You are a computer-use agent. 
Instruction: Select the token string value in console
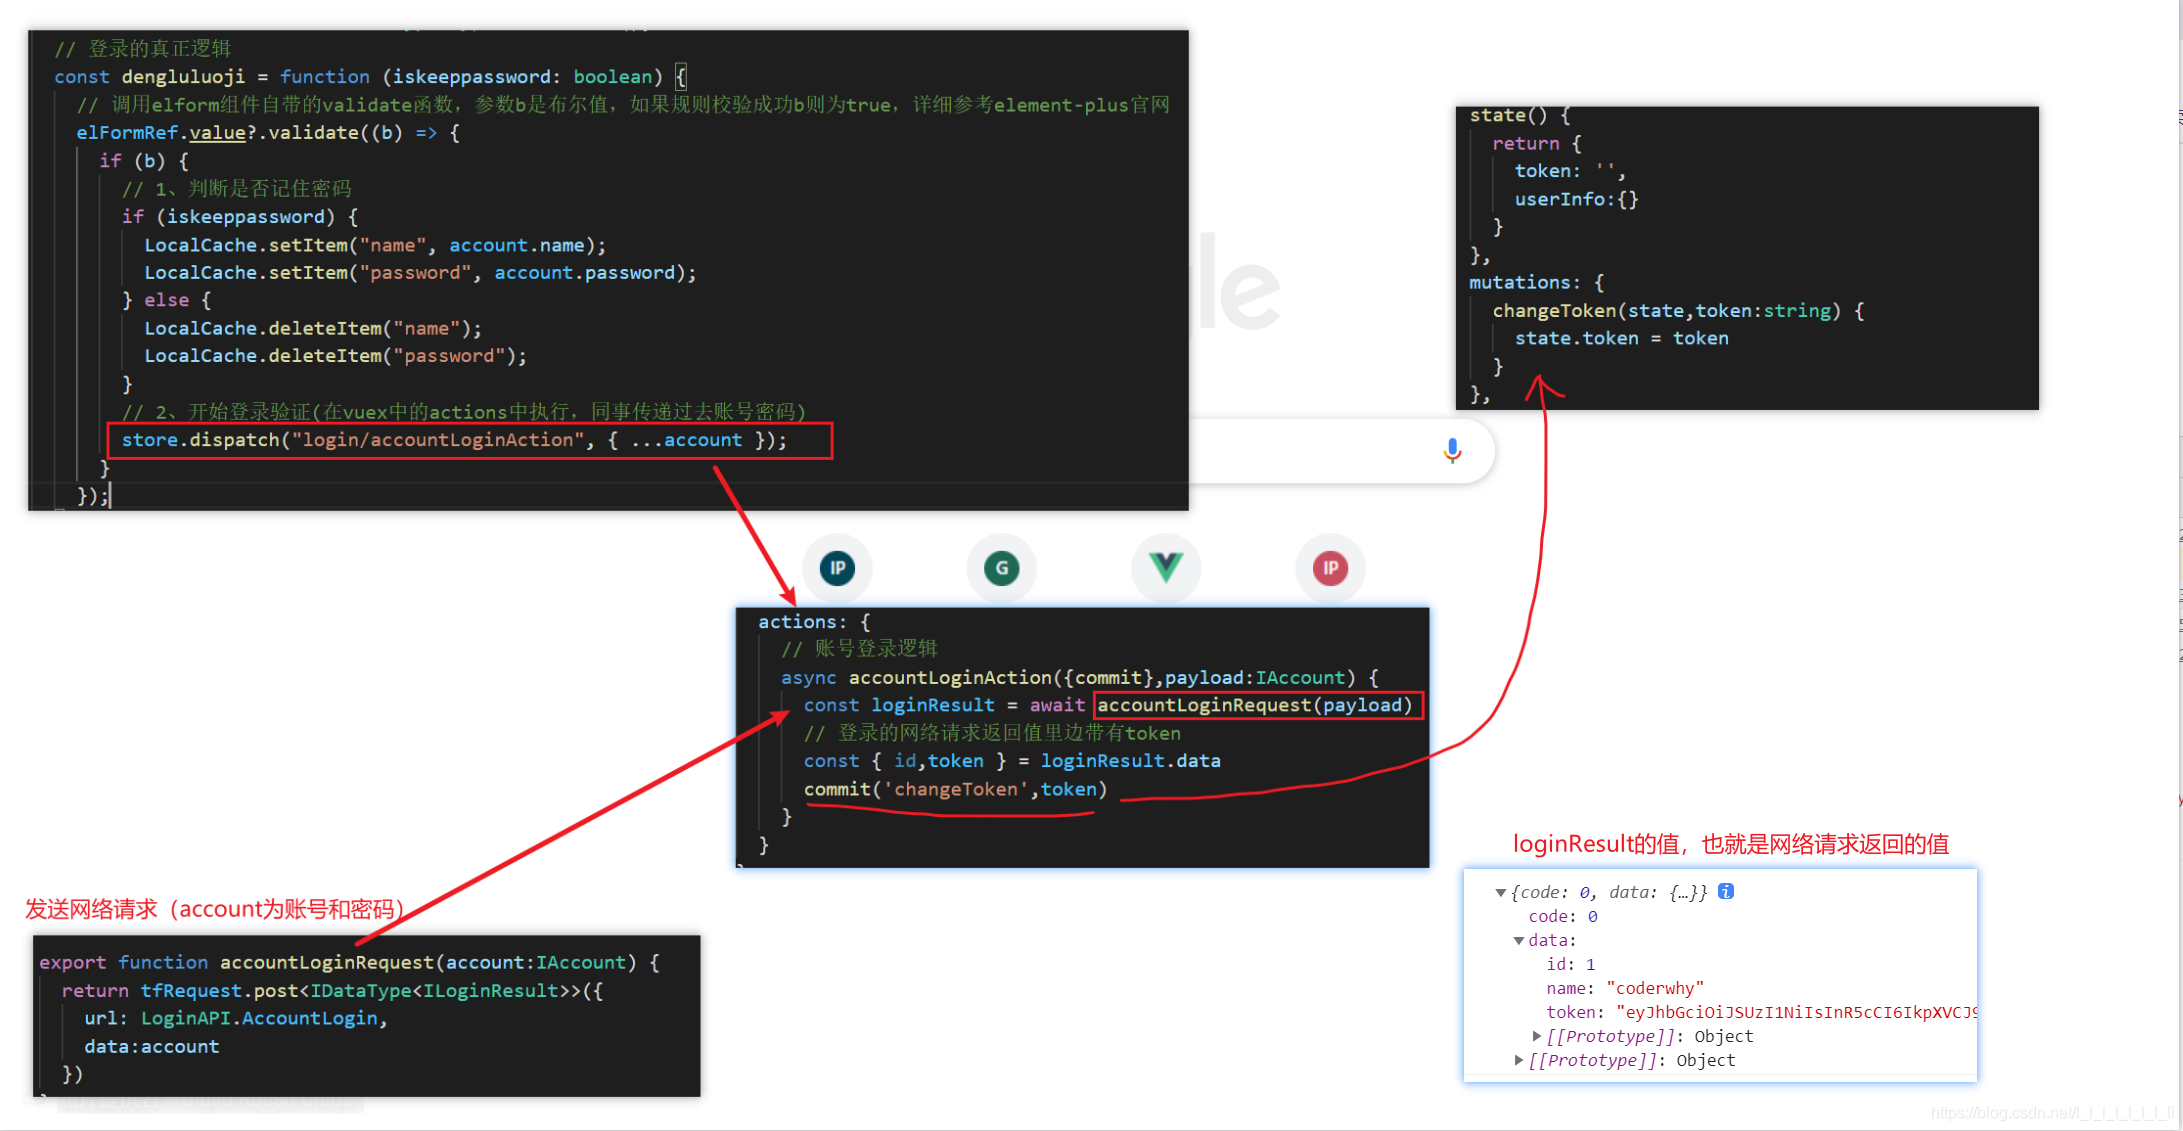click(x=1796, y=1012)
